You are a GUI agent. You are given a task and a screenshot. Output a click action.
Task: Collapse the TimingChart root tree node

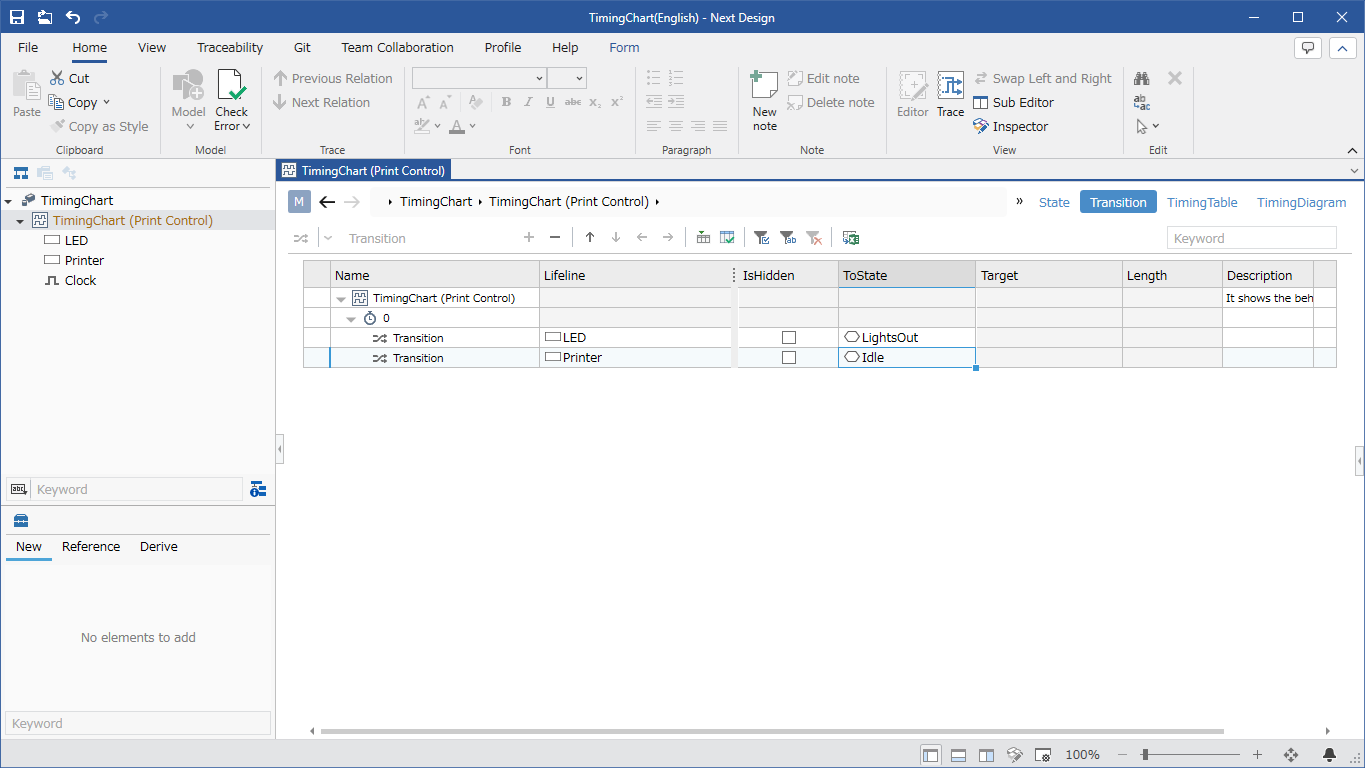click(x=9, y=201)
